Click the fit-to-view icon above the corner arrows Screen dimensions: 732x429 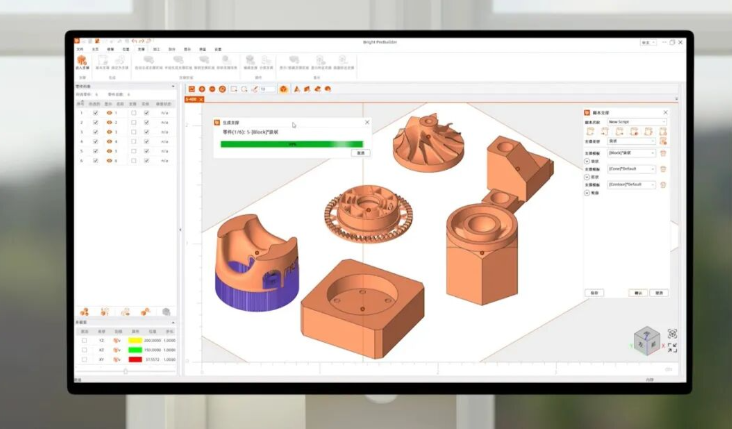click(x=672, y=334)
